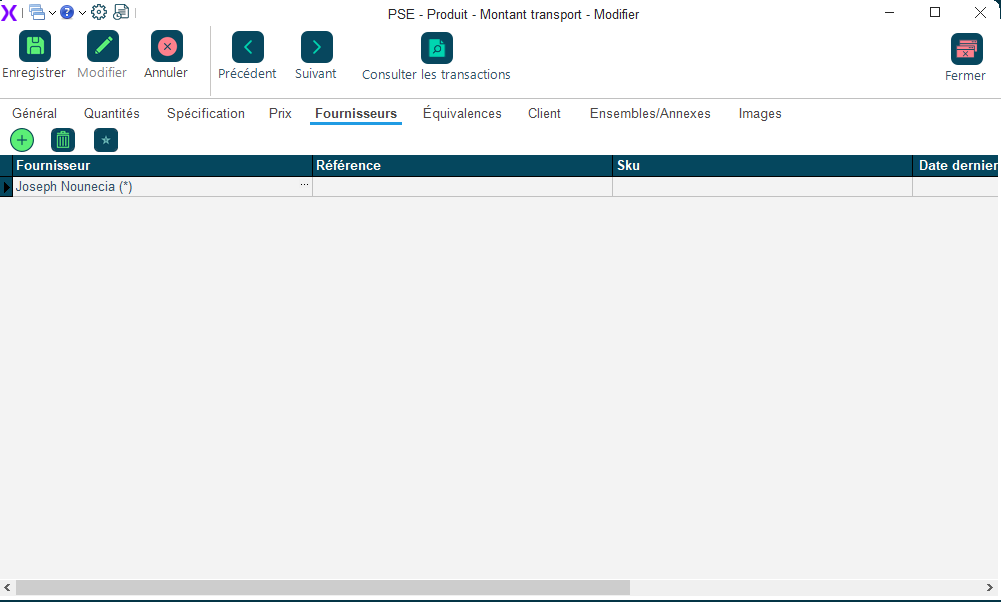Click the horizontal scrollbar thumb

323,587
